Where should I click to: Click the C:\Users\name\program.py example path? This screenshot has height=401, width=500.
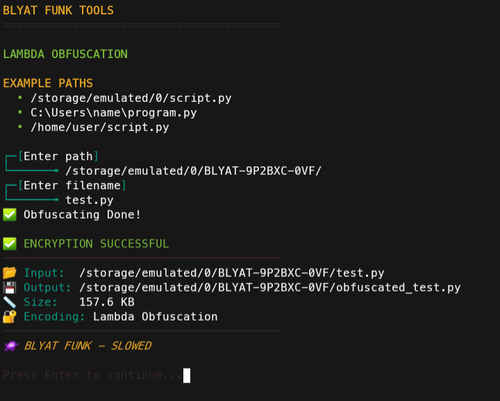(x=114, y=113)
